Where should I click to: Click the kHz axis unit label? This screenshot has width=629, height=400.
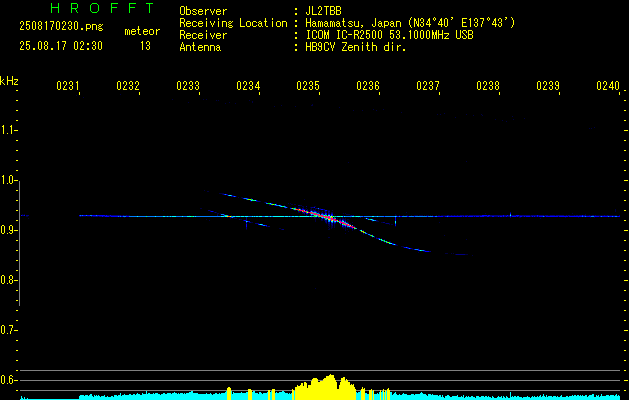9,81
